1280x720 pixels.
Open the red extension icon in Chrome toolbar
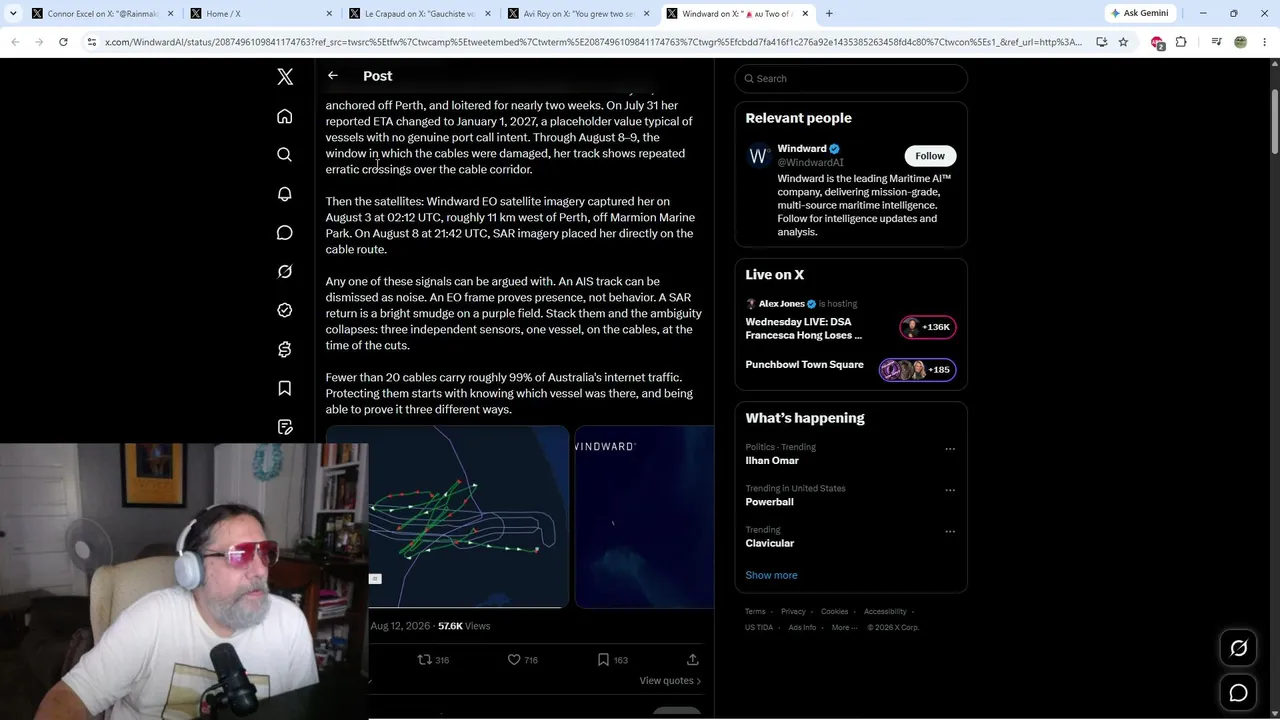[1157, 42]
